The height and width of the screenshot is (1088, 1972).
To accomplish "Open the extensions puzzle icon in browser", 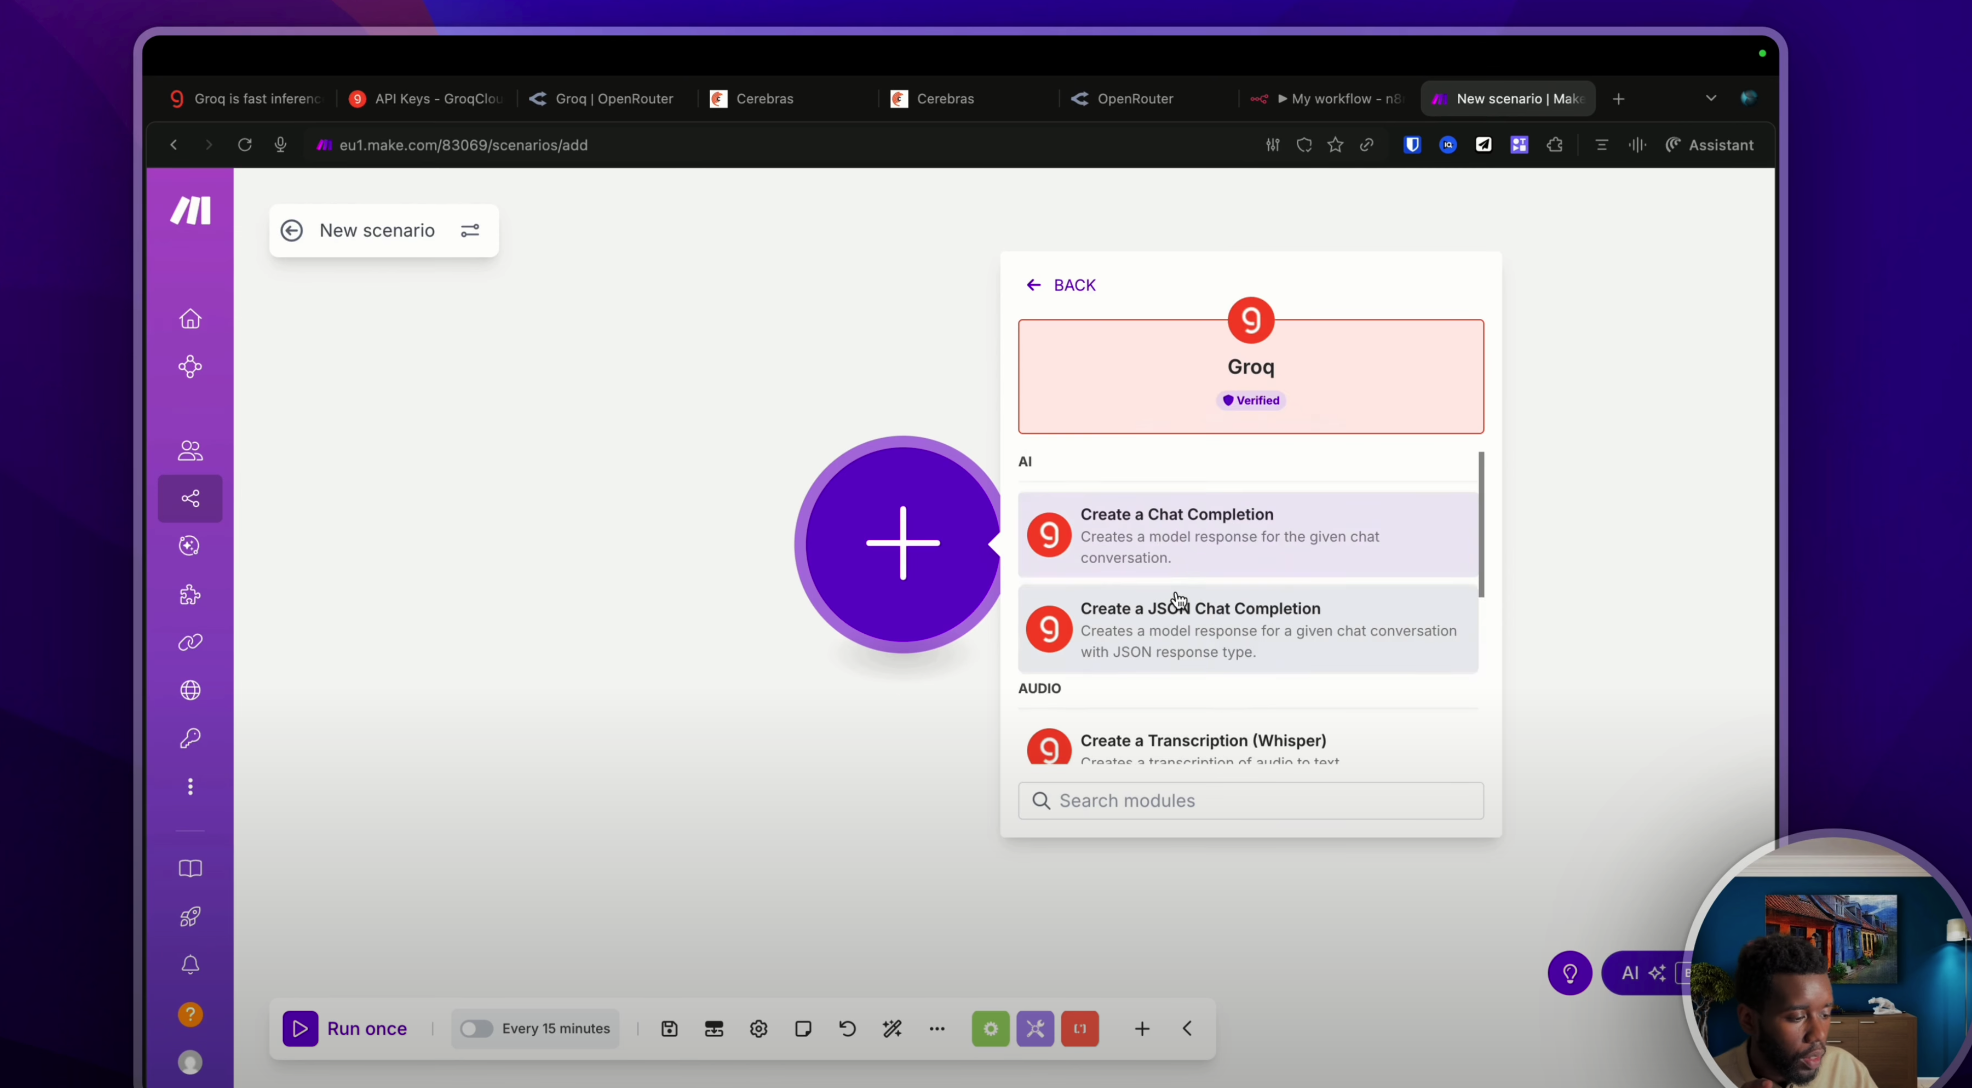I will [1555, 145].
